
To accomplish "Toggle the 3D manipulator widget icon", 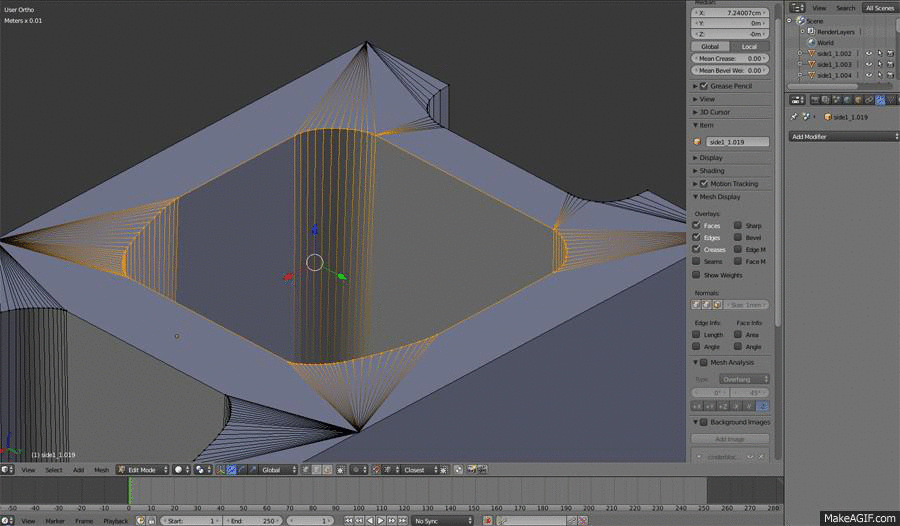I will point(219,470).
